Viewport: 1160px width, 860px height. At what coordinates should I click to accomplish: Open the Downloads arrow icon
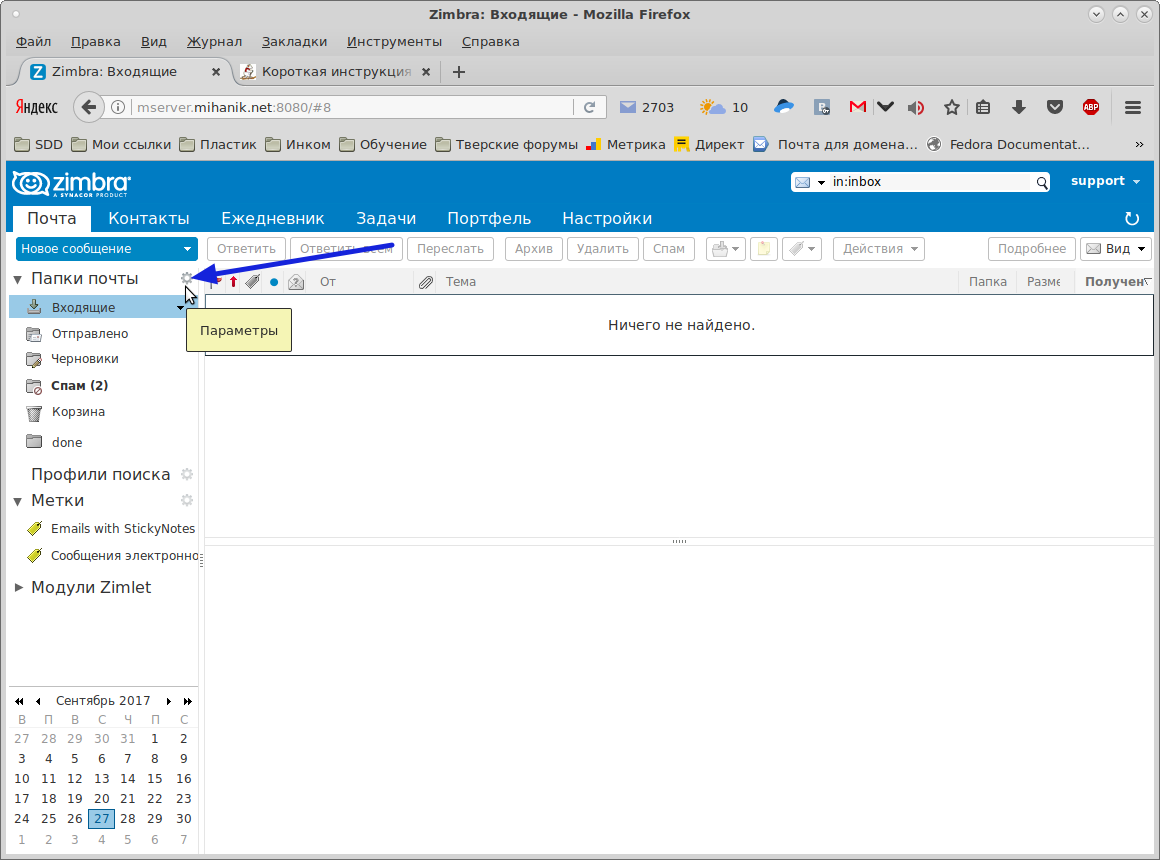(x=1019, y=107)
